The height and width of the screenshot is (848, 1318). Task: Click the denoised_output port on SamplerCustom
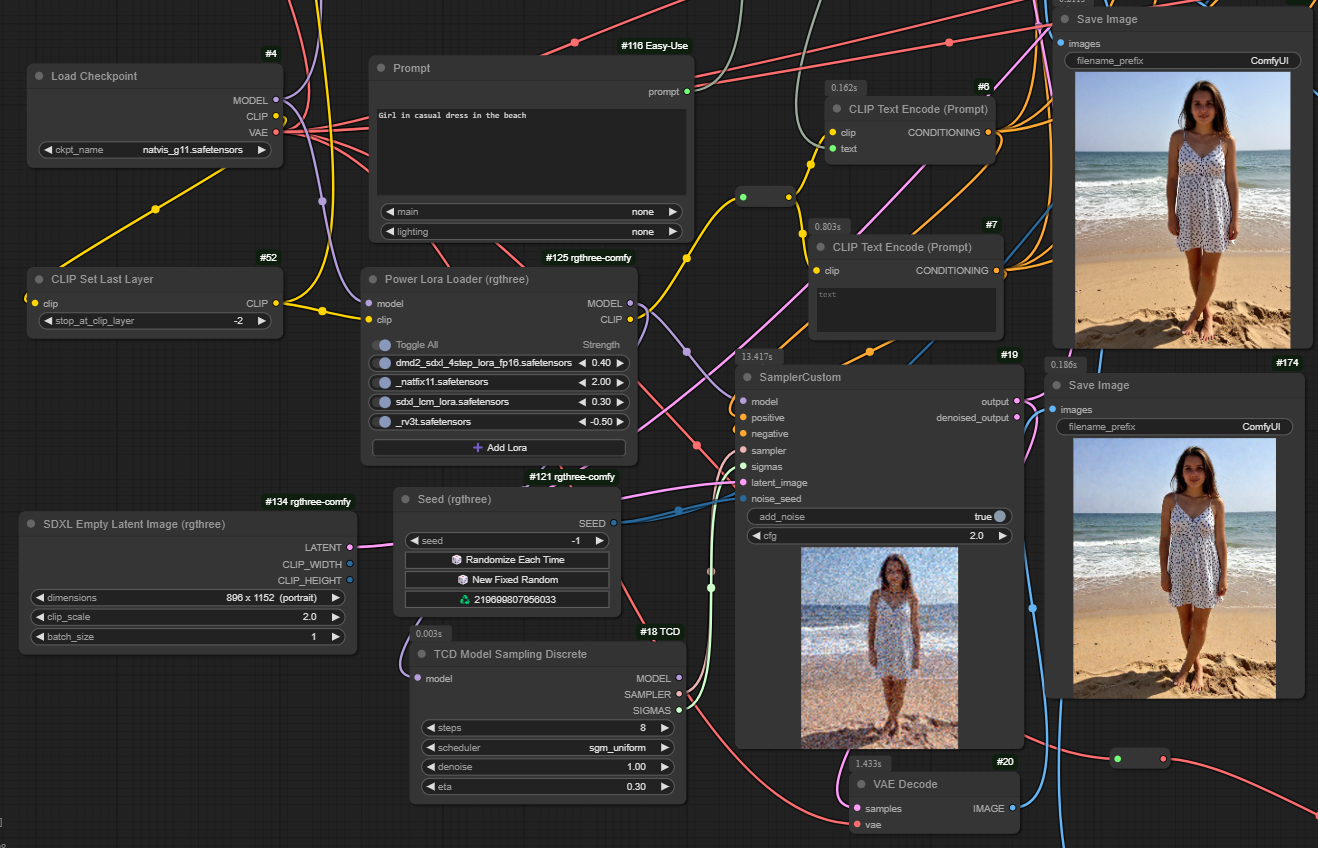1016,418
